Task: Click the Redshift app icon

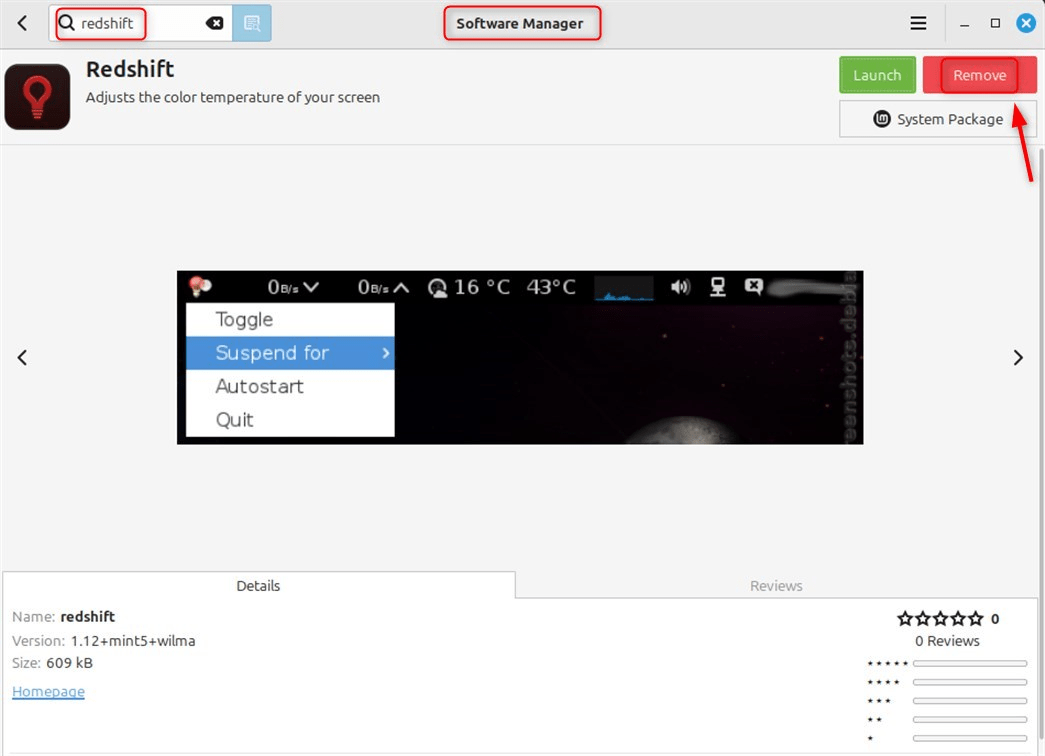Action: (37, 97)
